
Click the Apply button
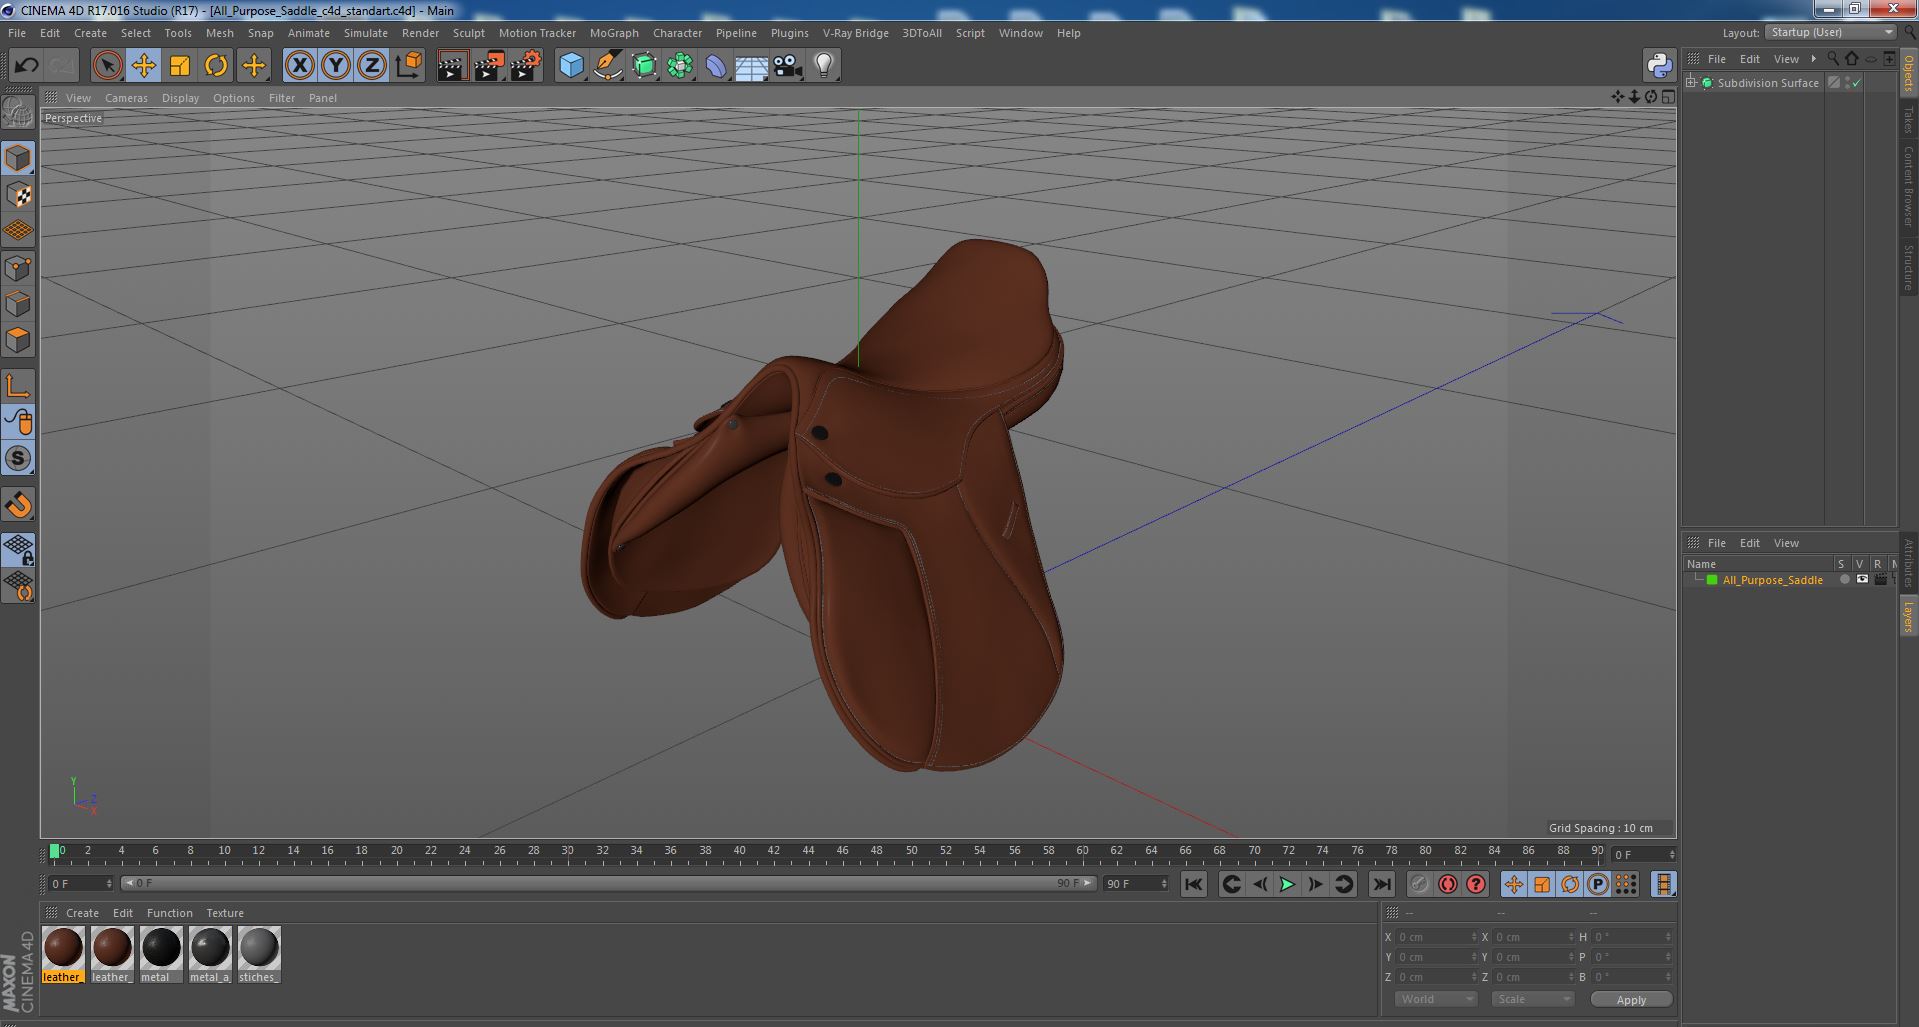[x=1631, y=1000]
